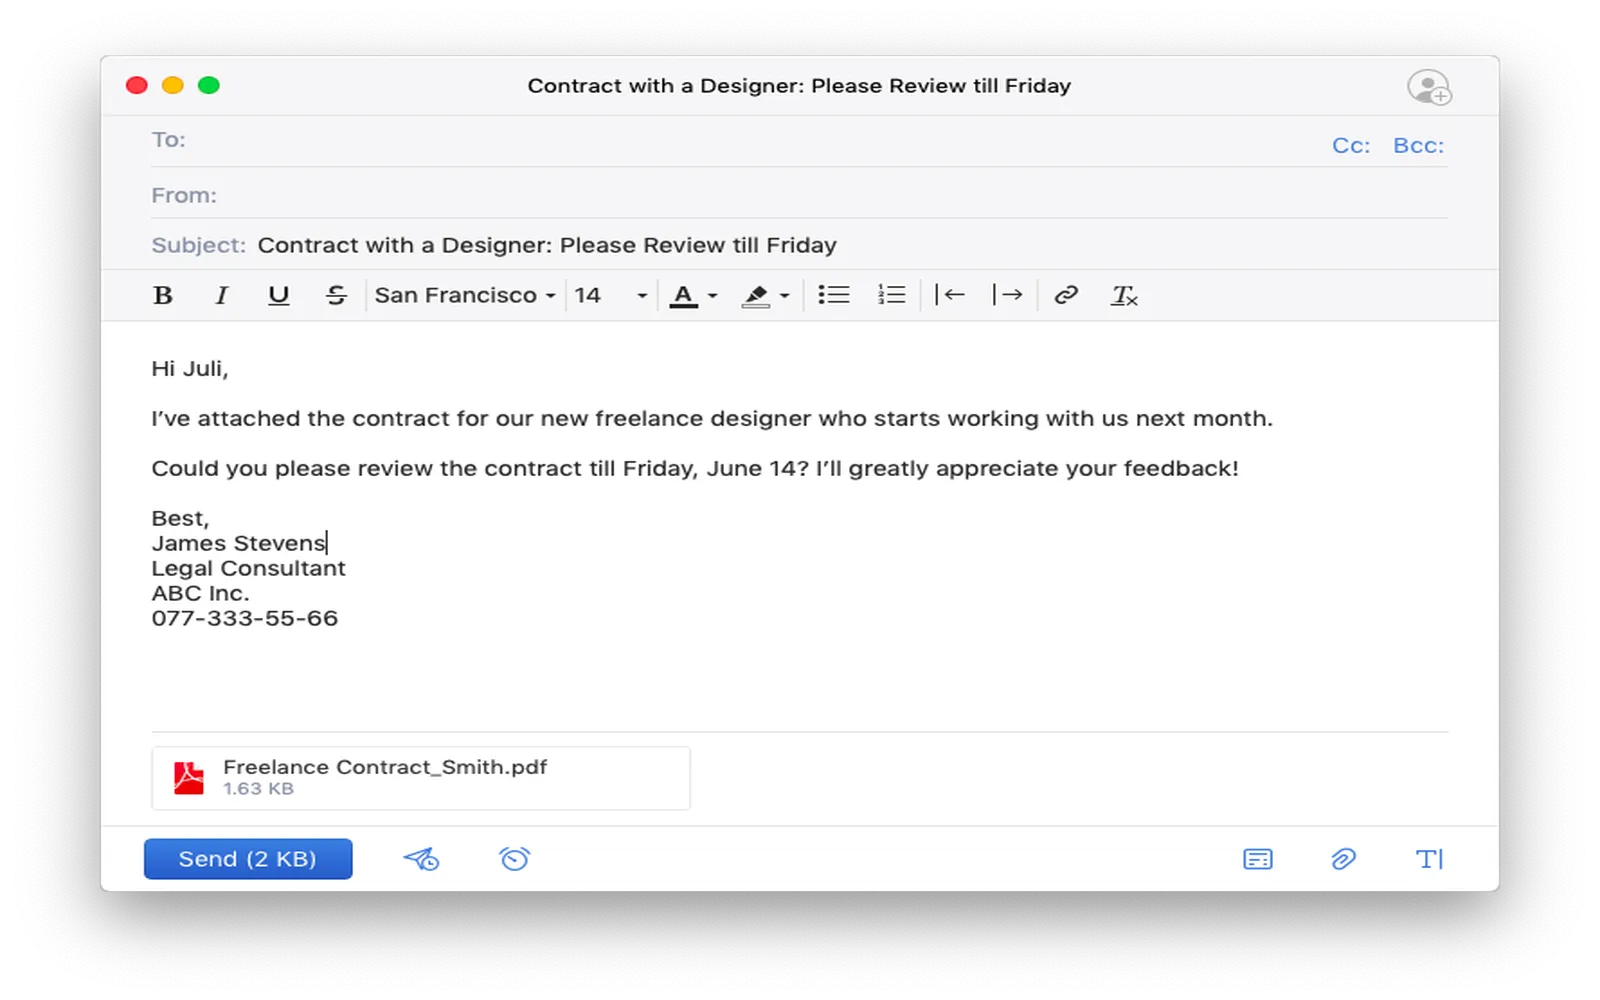
Task: Close the compose window with red button
Action: (x=137, y=85)
